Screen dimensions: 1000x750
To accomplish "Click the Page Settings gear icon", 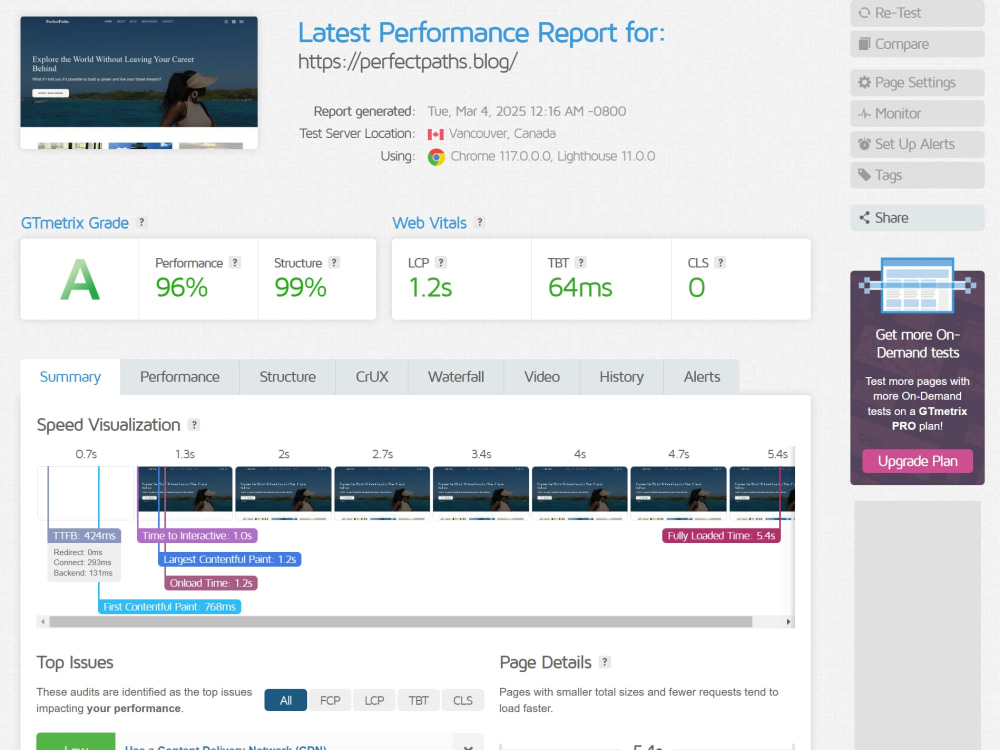I will [864, 82].
